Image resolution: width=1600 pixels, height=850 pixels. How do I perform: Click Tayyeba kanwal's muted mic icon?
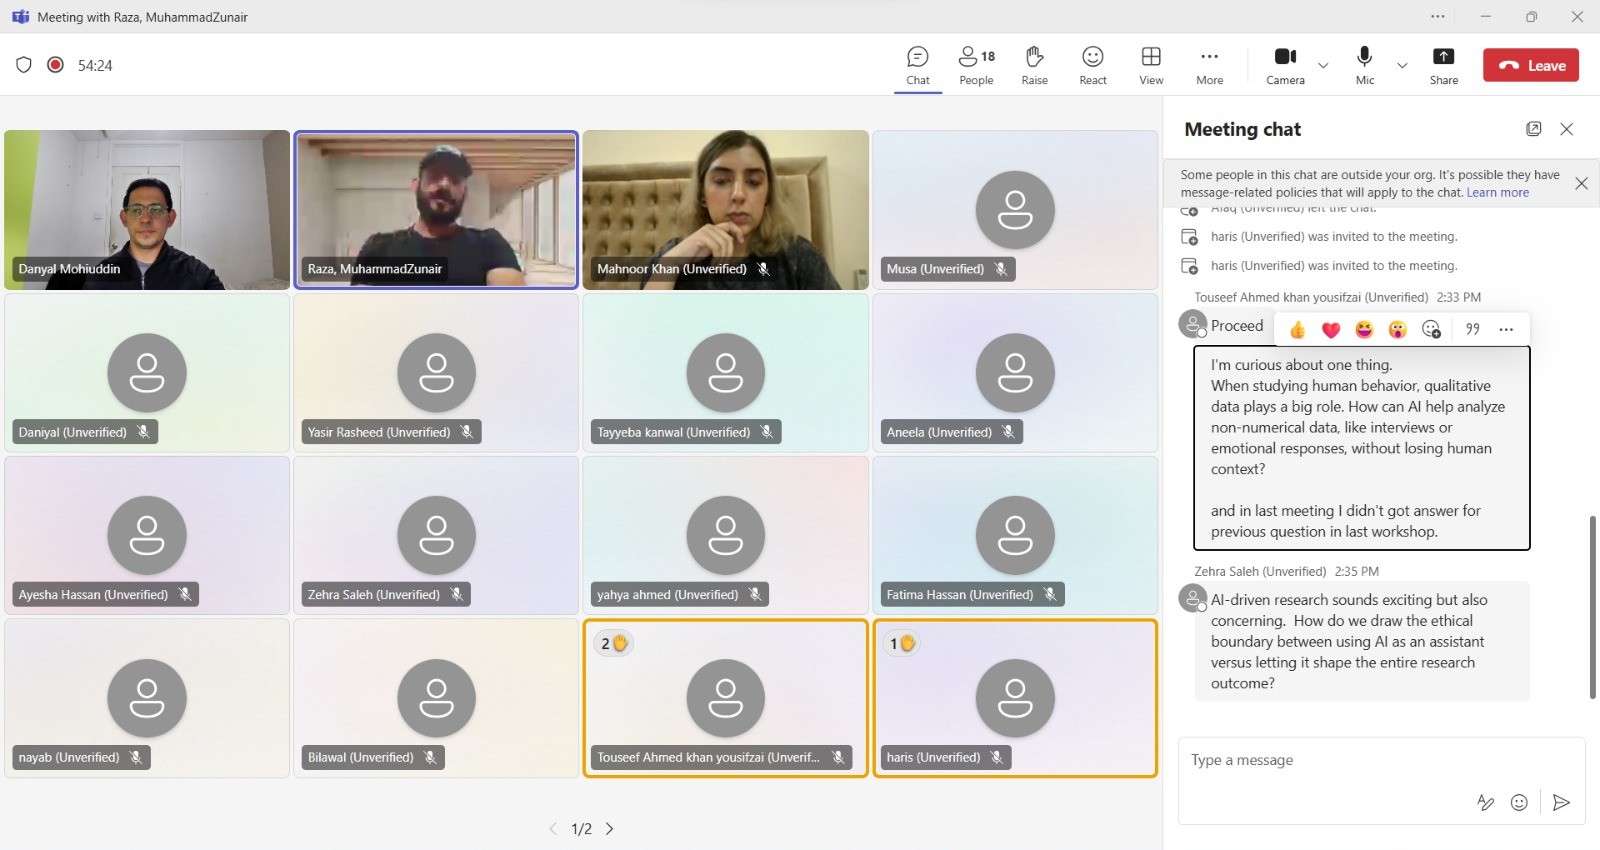[767, 432]
